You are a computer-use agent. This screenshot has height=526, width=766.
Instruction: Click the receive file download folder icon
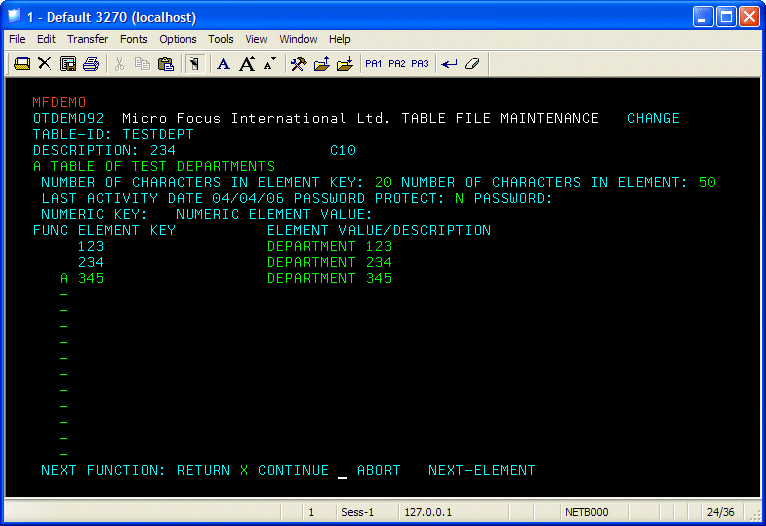tap(344, 63)
